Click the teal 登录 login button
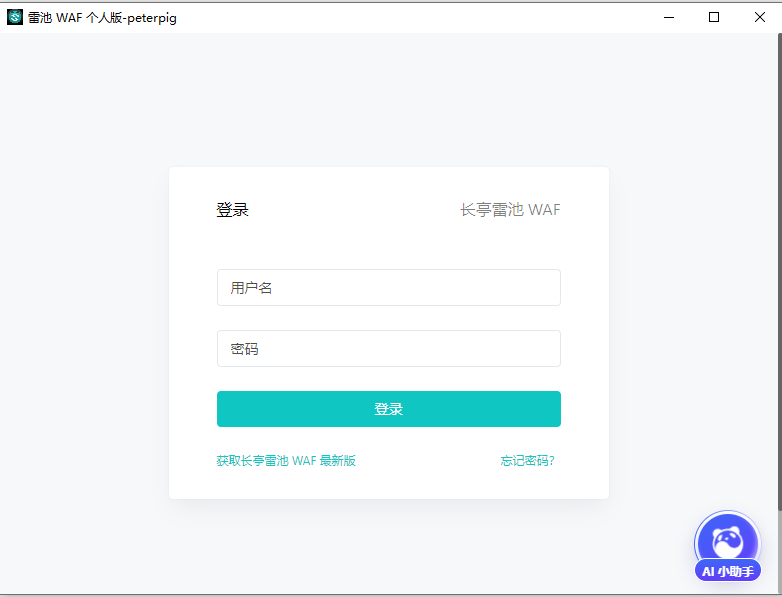The height and width of the screenshot is (597, 782). (389, 409)
